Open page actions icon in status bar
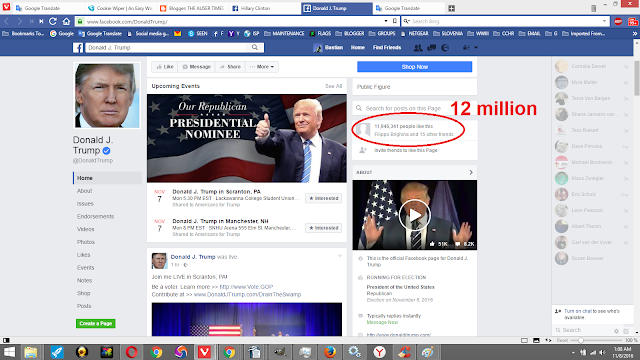The height and width of the screenshot is (360, 640). click(x=548, y=340)
